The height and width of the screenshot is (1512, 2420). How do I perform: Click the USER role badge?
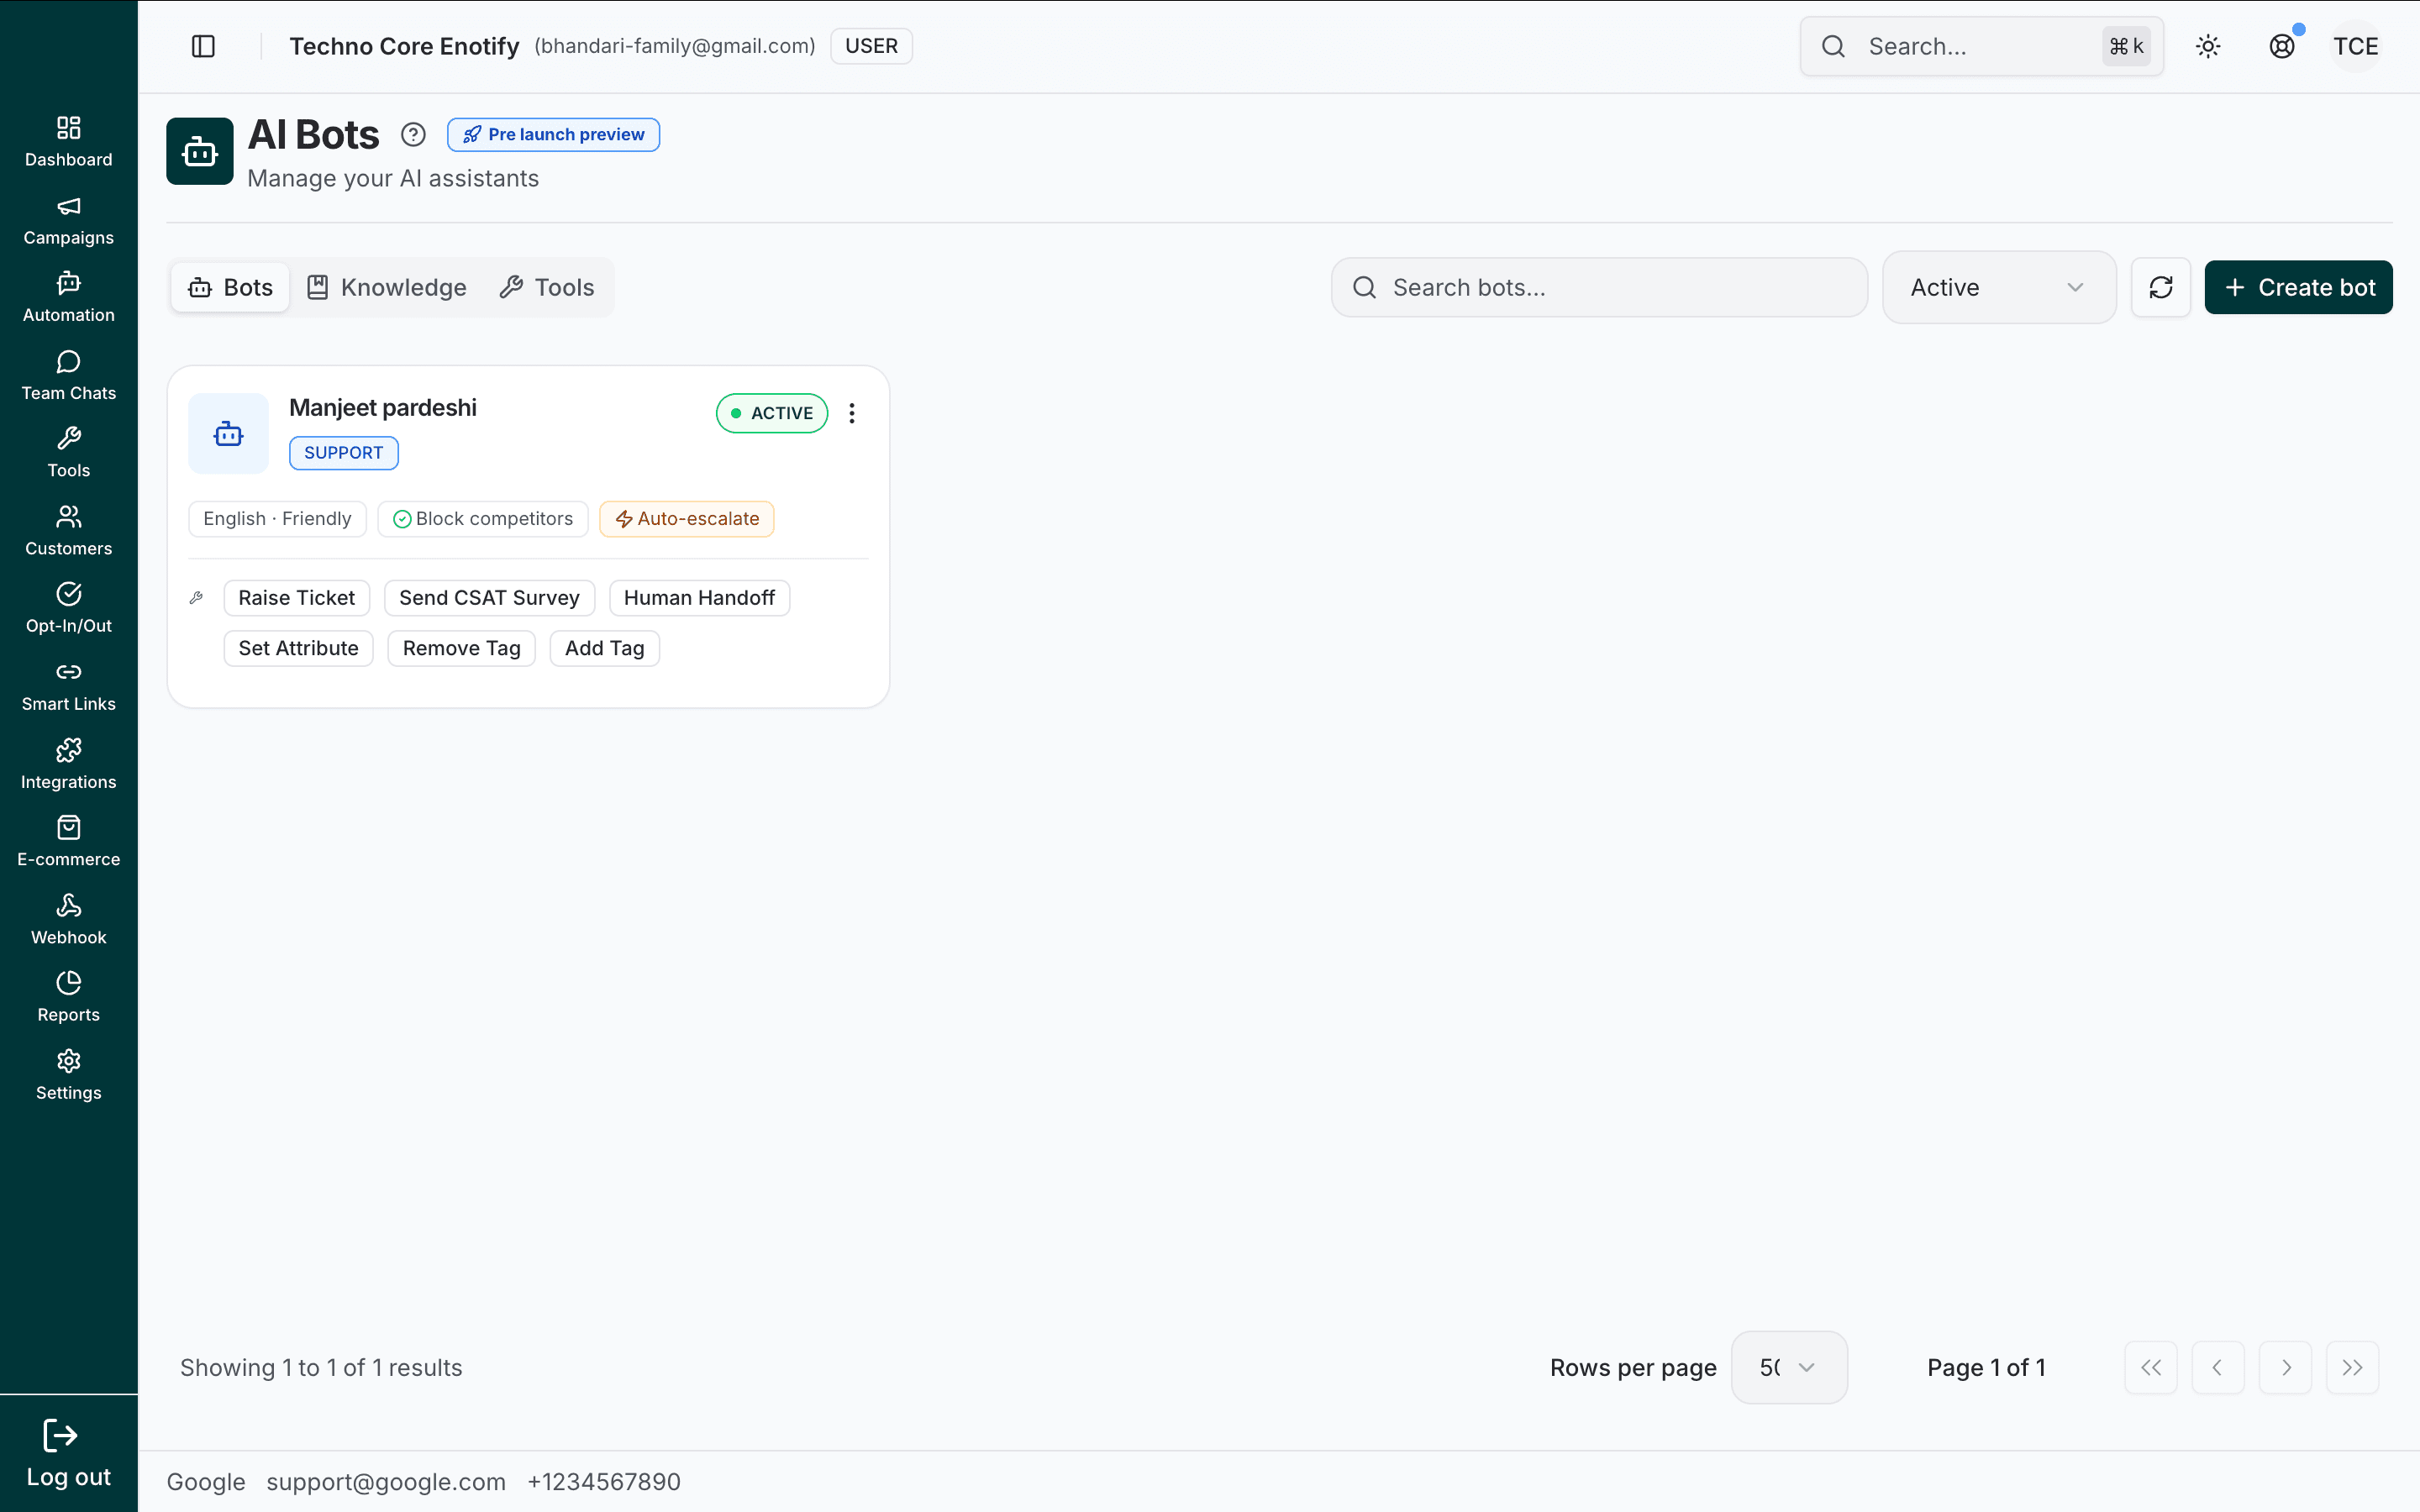coord(871,46)
